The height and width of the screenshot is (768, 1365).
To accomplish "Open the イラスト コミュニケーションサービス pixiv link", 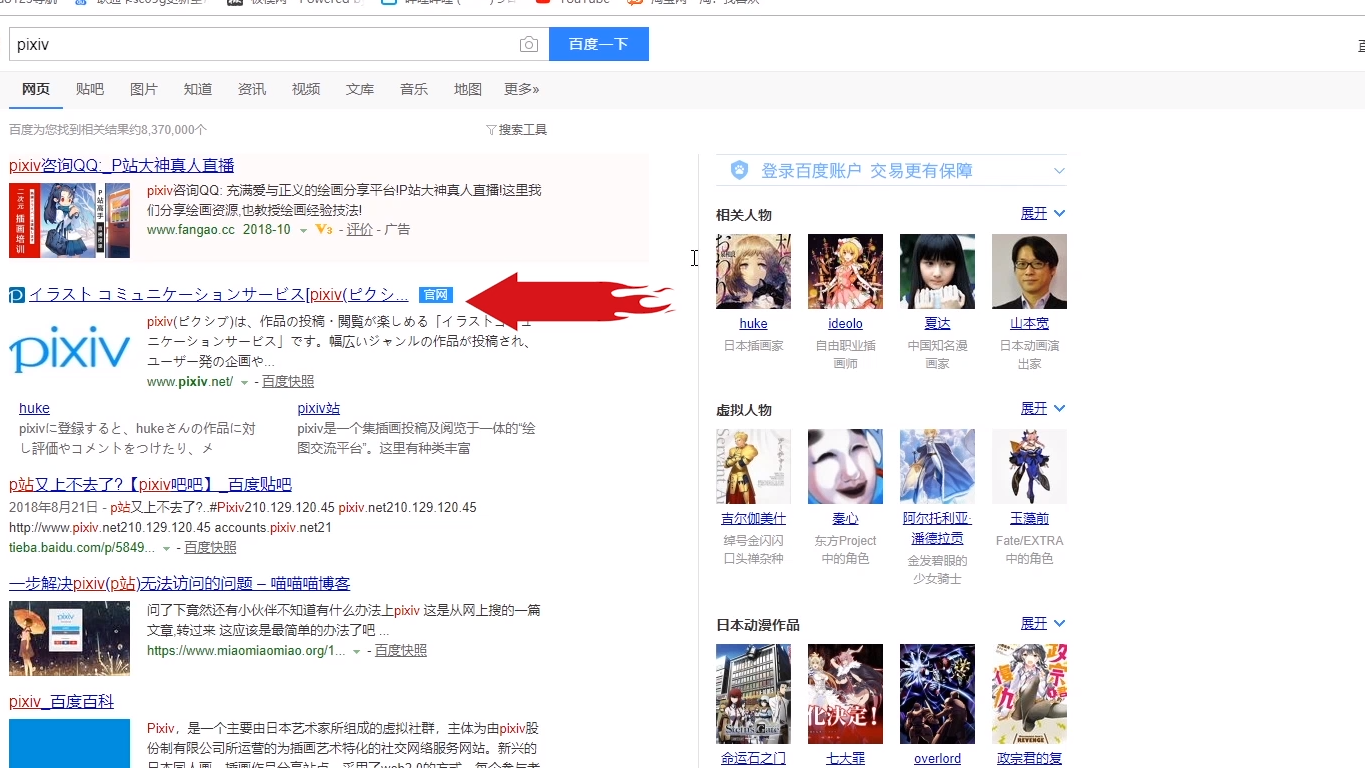I will (219, 295).
